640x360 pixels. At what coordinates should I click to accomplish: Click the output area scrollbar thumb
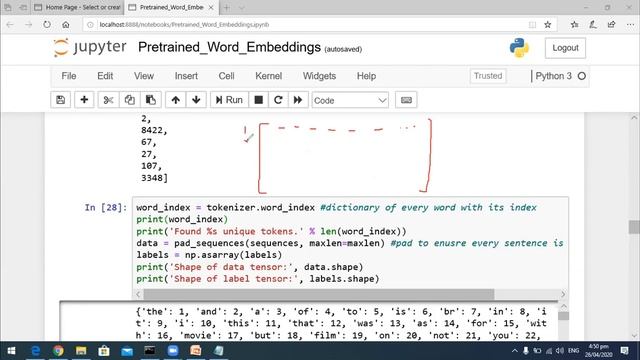(x=563, y=316)
